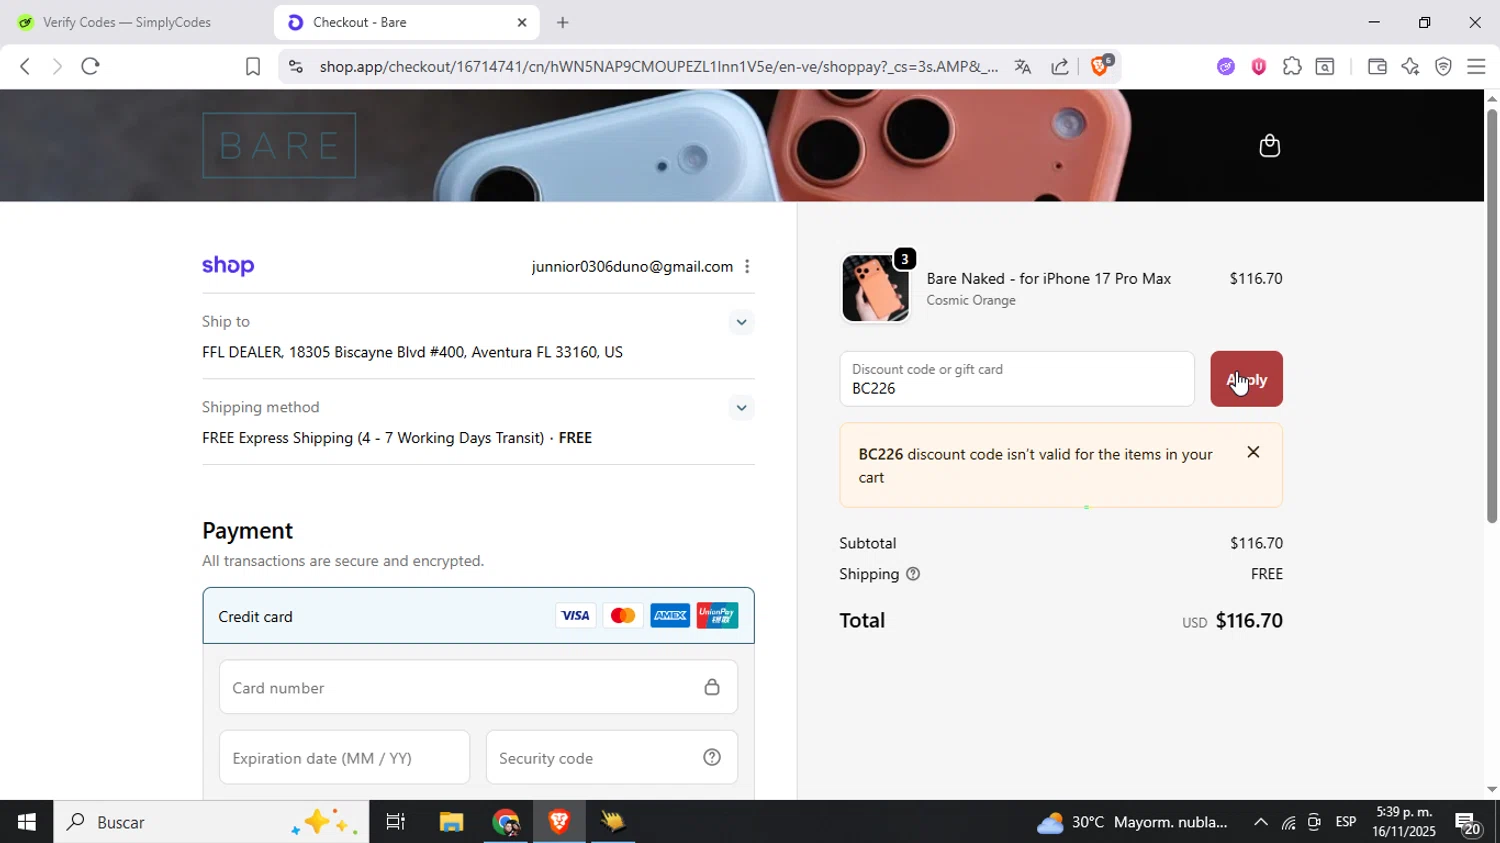
Task: View site information icon in address bar
Action: tap(295, 67)
